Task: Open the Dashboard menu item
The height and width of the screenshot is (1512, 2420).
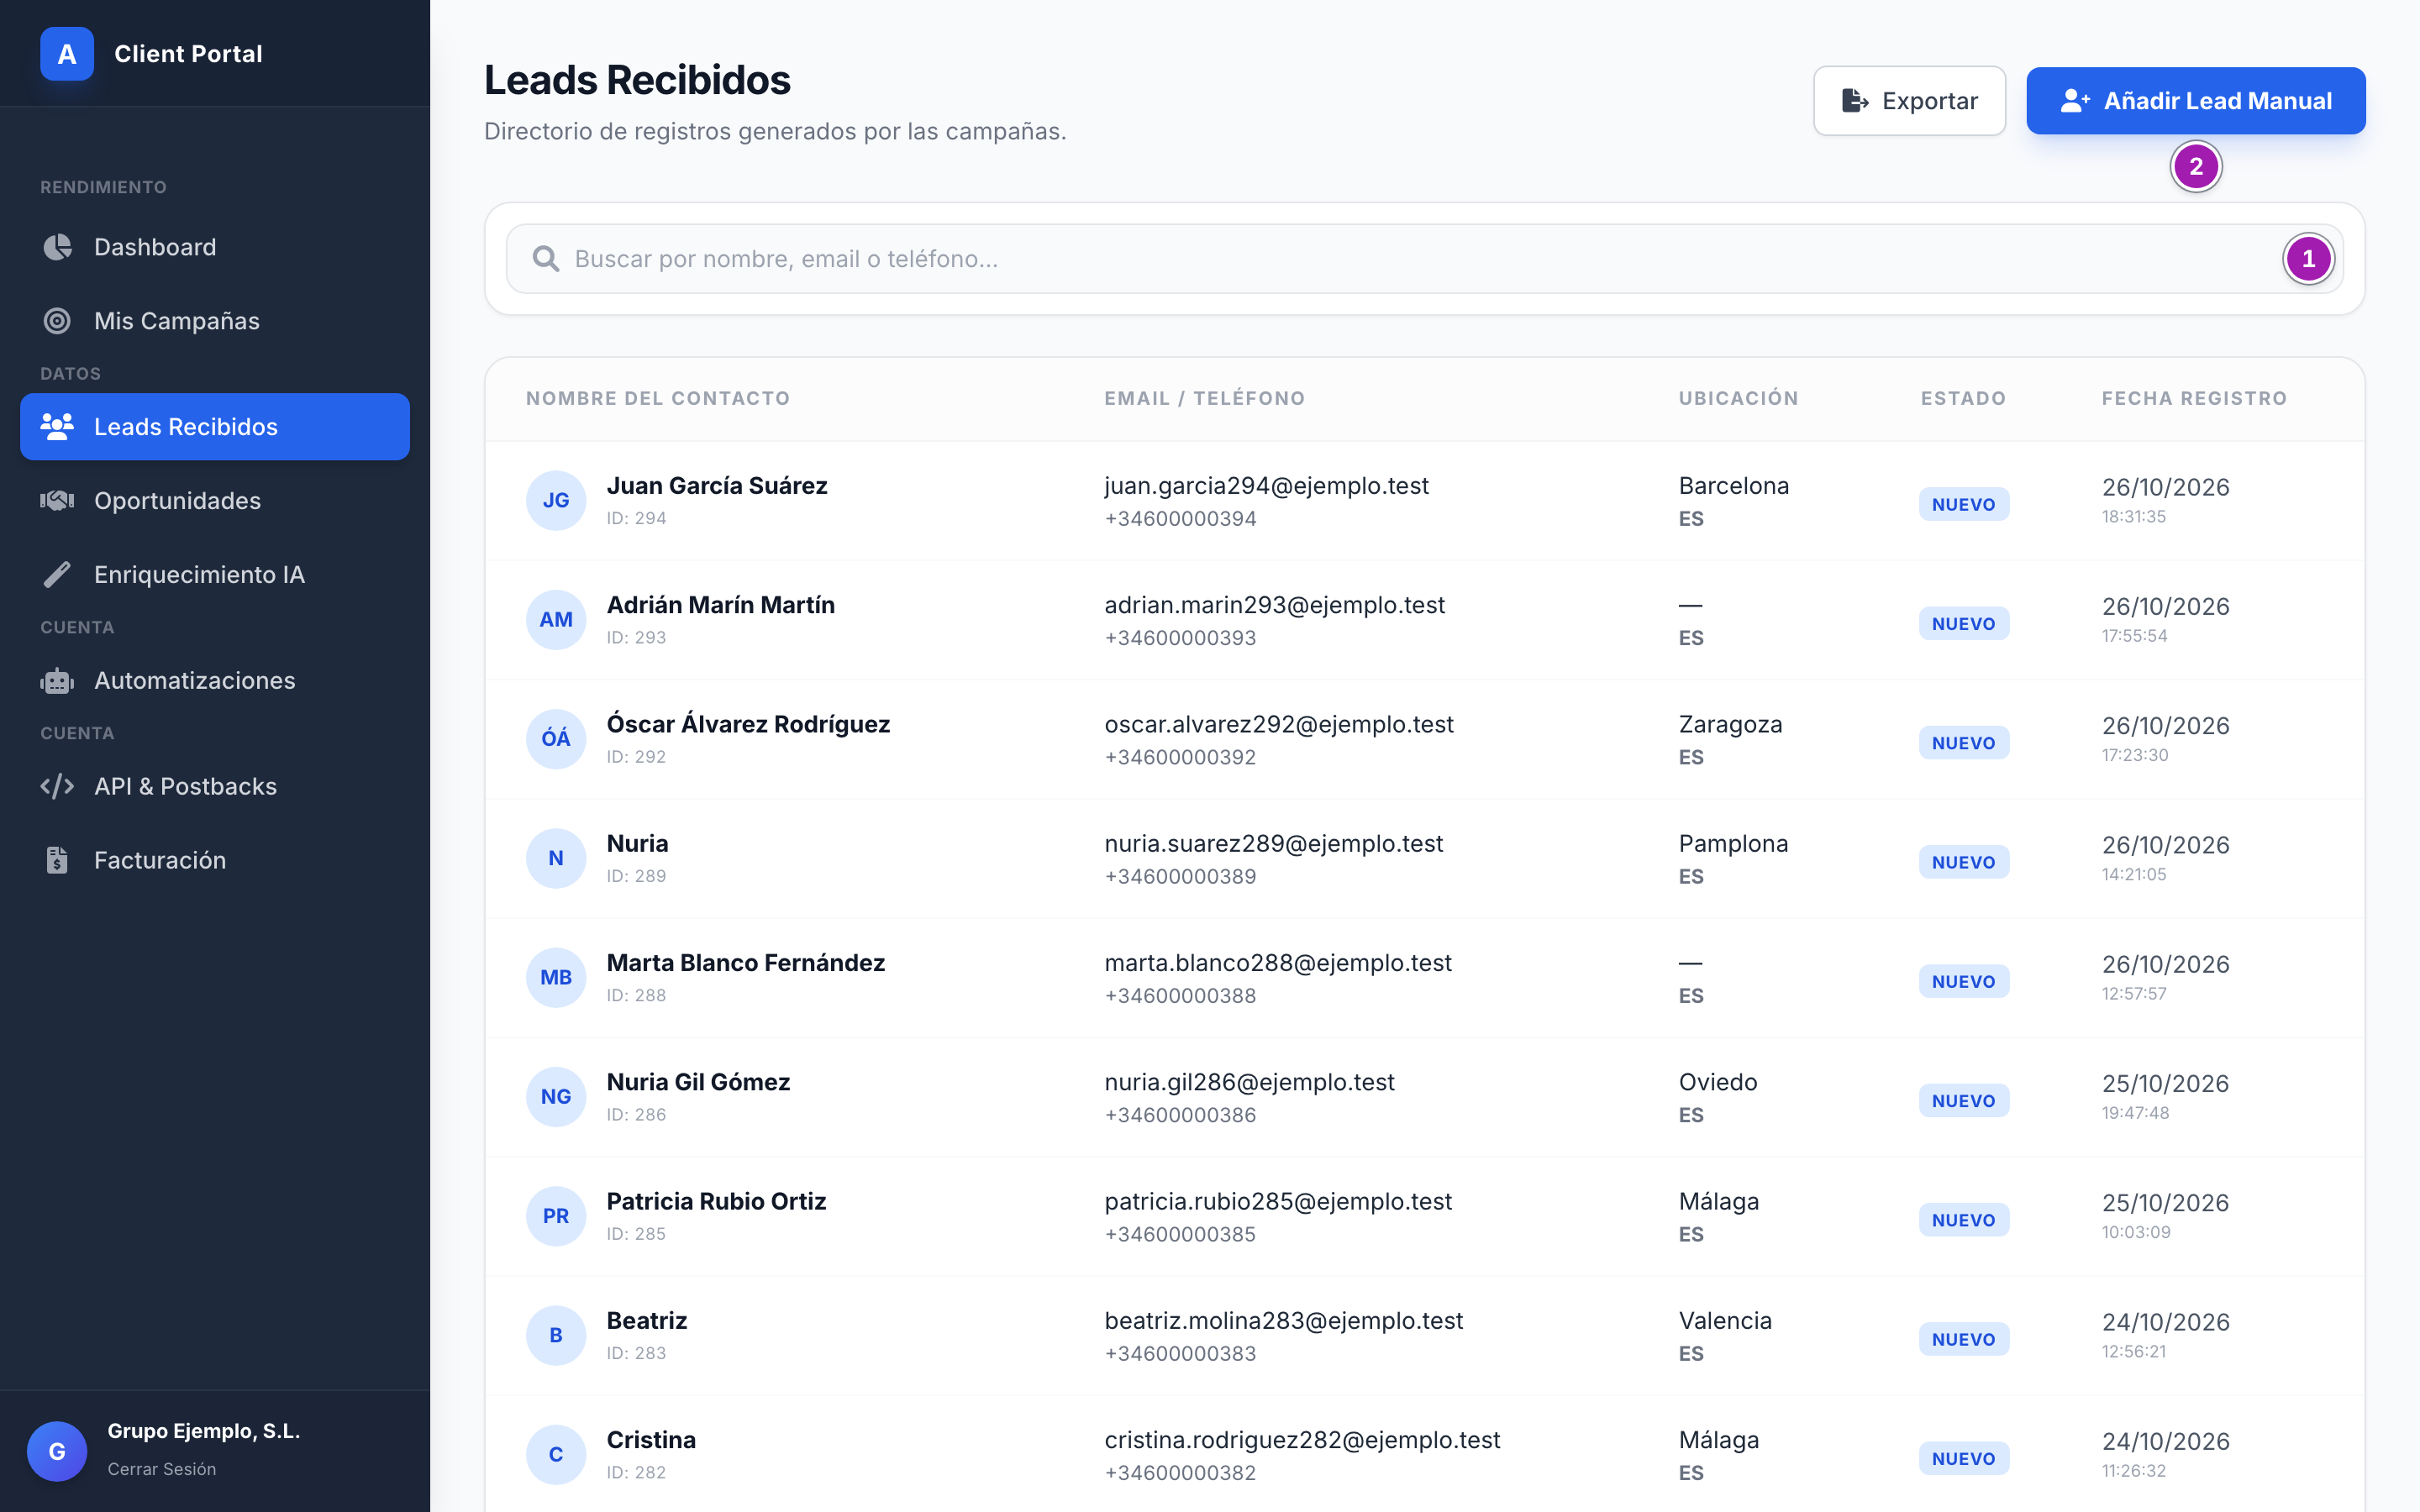Action: (215, 247)
